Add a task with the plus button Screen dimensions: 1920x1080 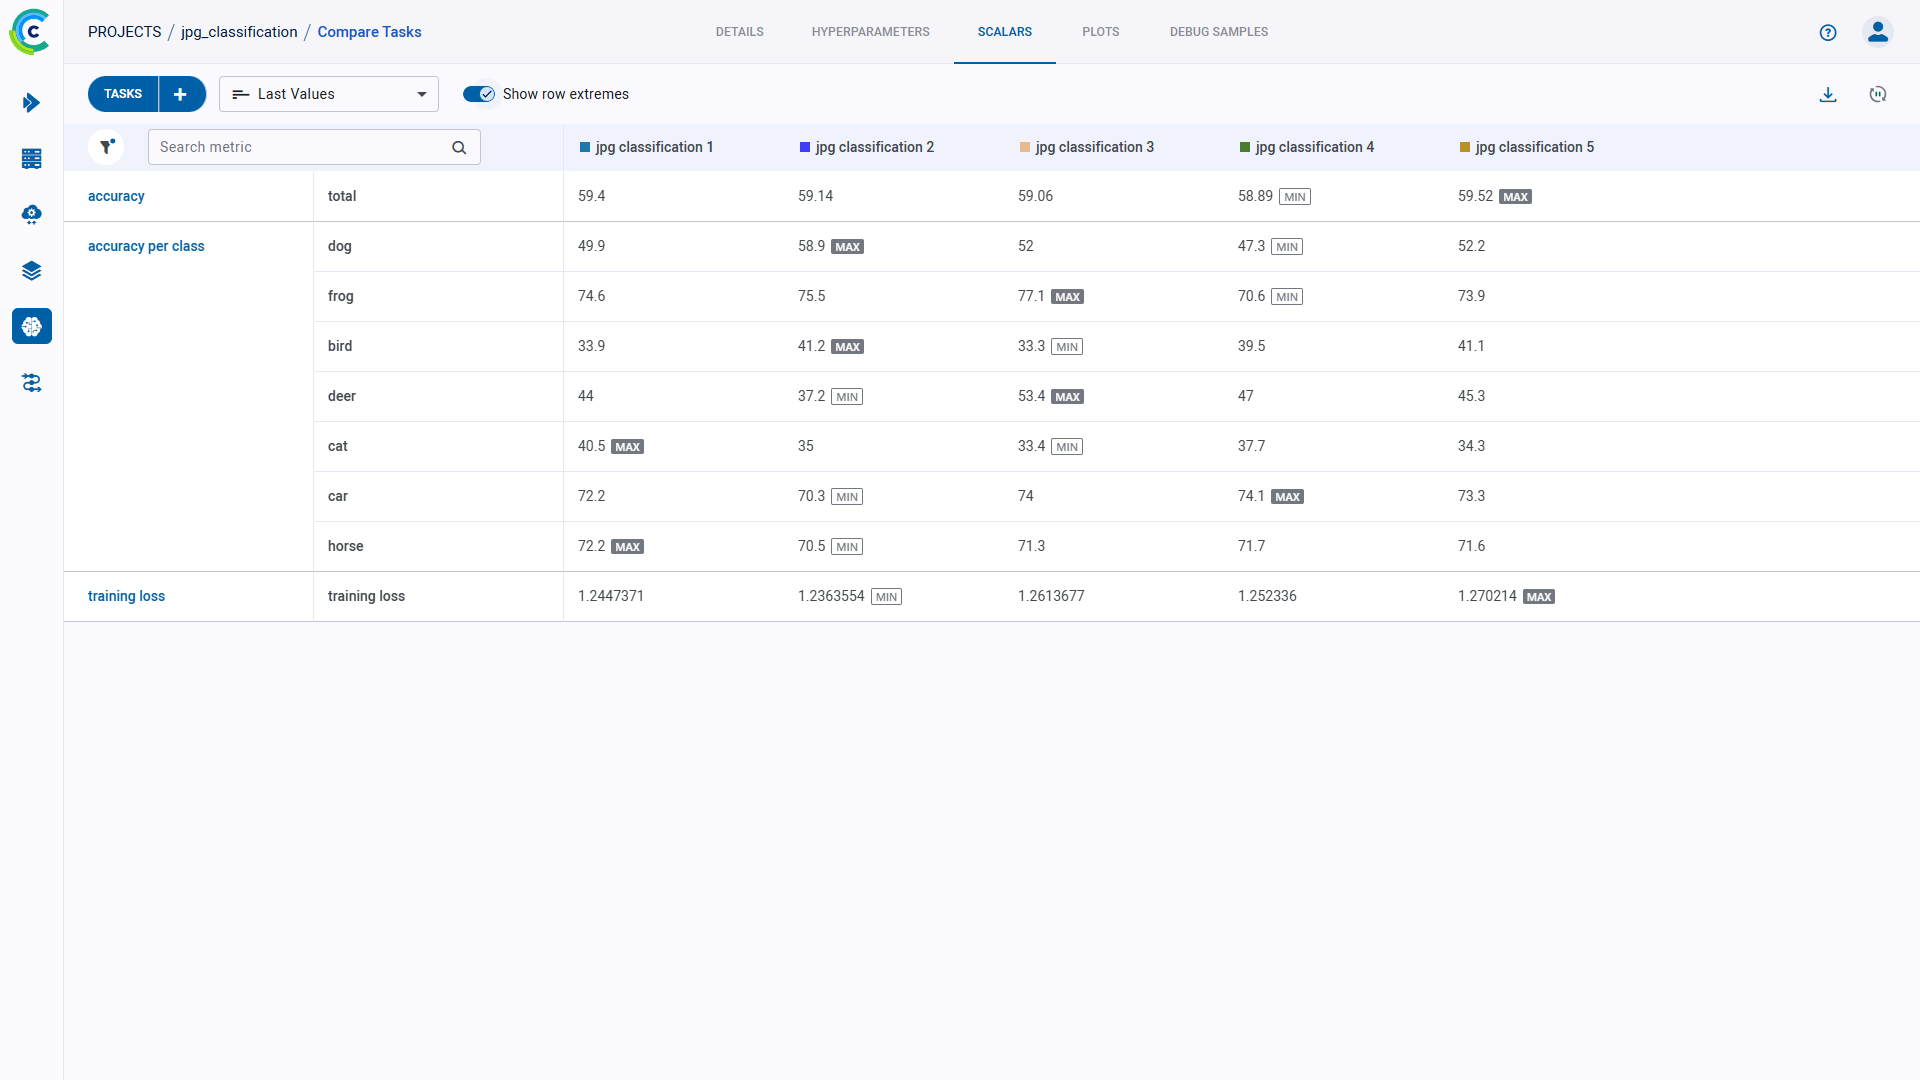click(x=180, y=93)
